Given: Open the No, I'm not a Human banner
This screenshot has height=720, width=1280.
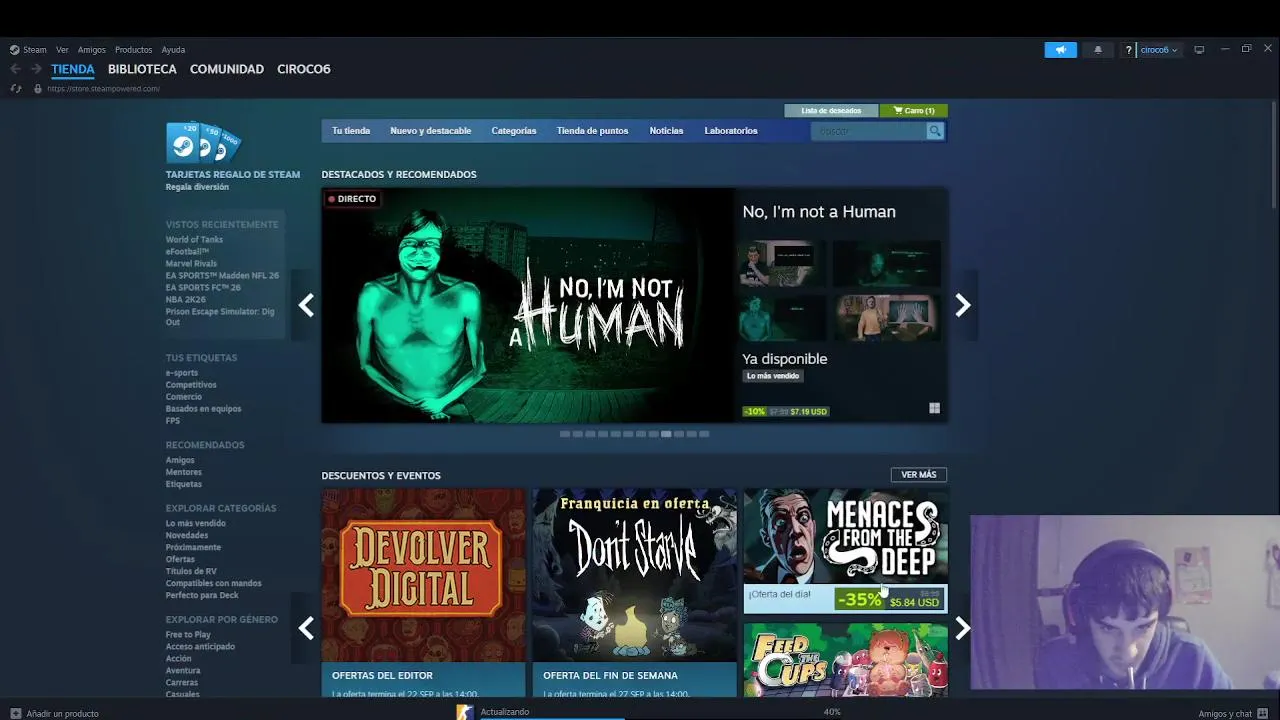Looking at the screenshot, I should click(528, 305).
